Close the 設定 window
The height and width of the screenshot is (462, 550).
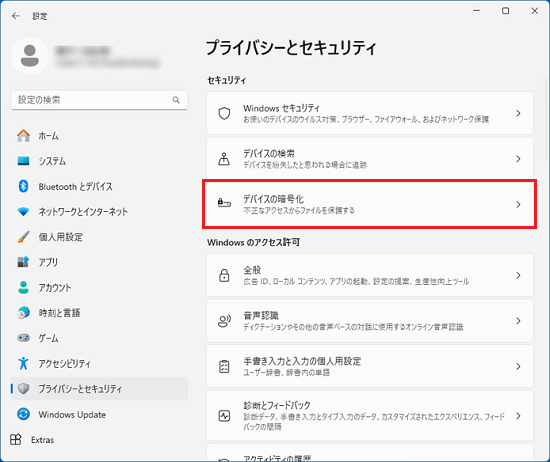click(x=535, y=11)
